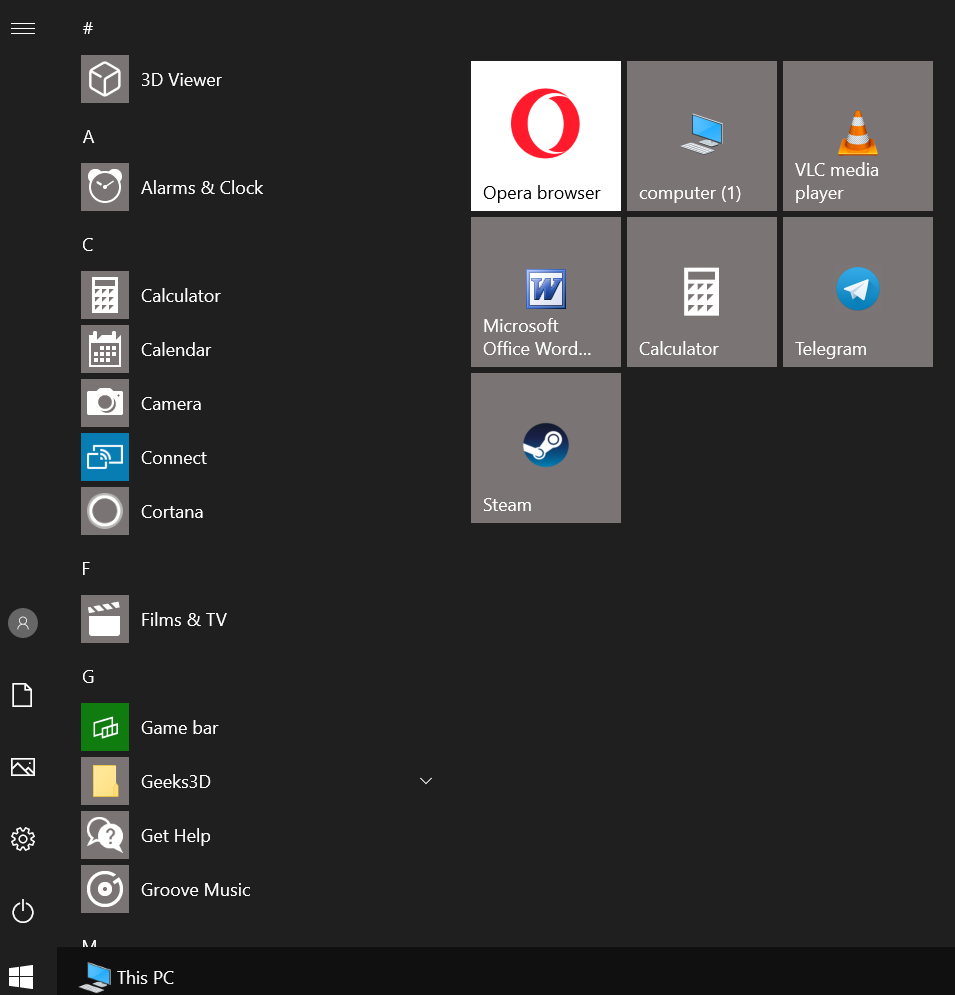The height and width of the screenshot is (995, 955).
Task: Click the "Camera" label text
Action: (x=171, y=404)
